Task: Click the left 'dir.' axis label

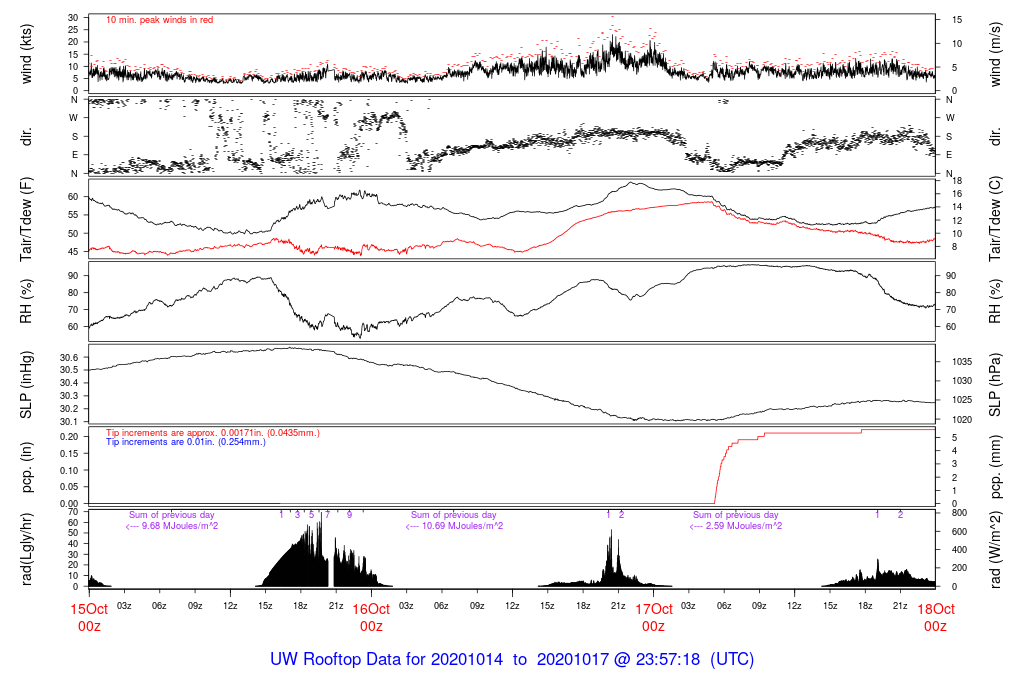Action: (26, 136)
